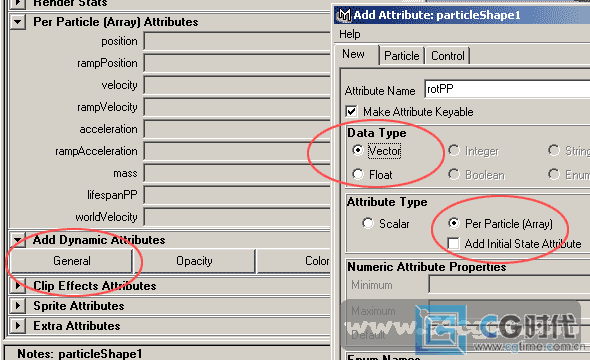The height and width of the screenshot is (360, 590).
Task: Toggle Make Attribute Keyable checkbox
Action: (351, 112)
